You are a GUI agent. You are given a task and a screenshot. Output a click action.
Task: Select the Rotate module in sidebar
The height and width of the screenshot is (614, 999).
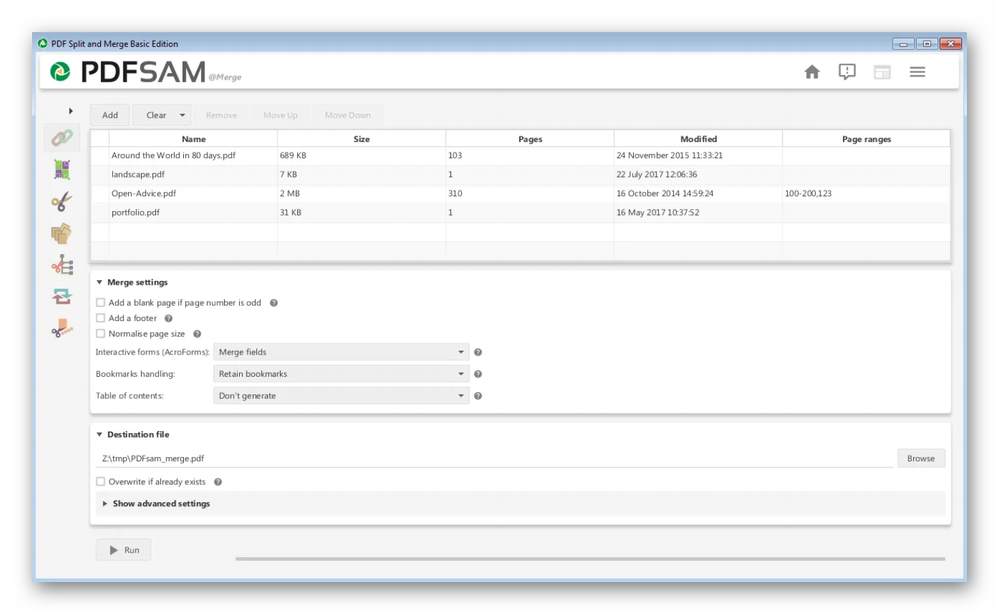pos(62,296)
